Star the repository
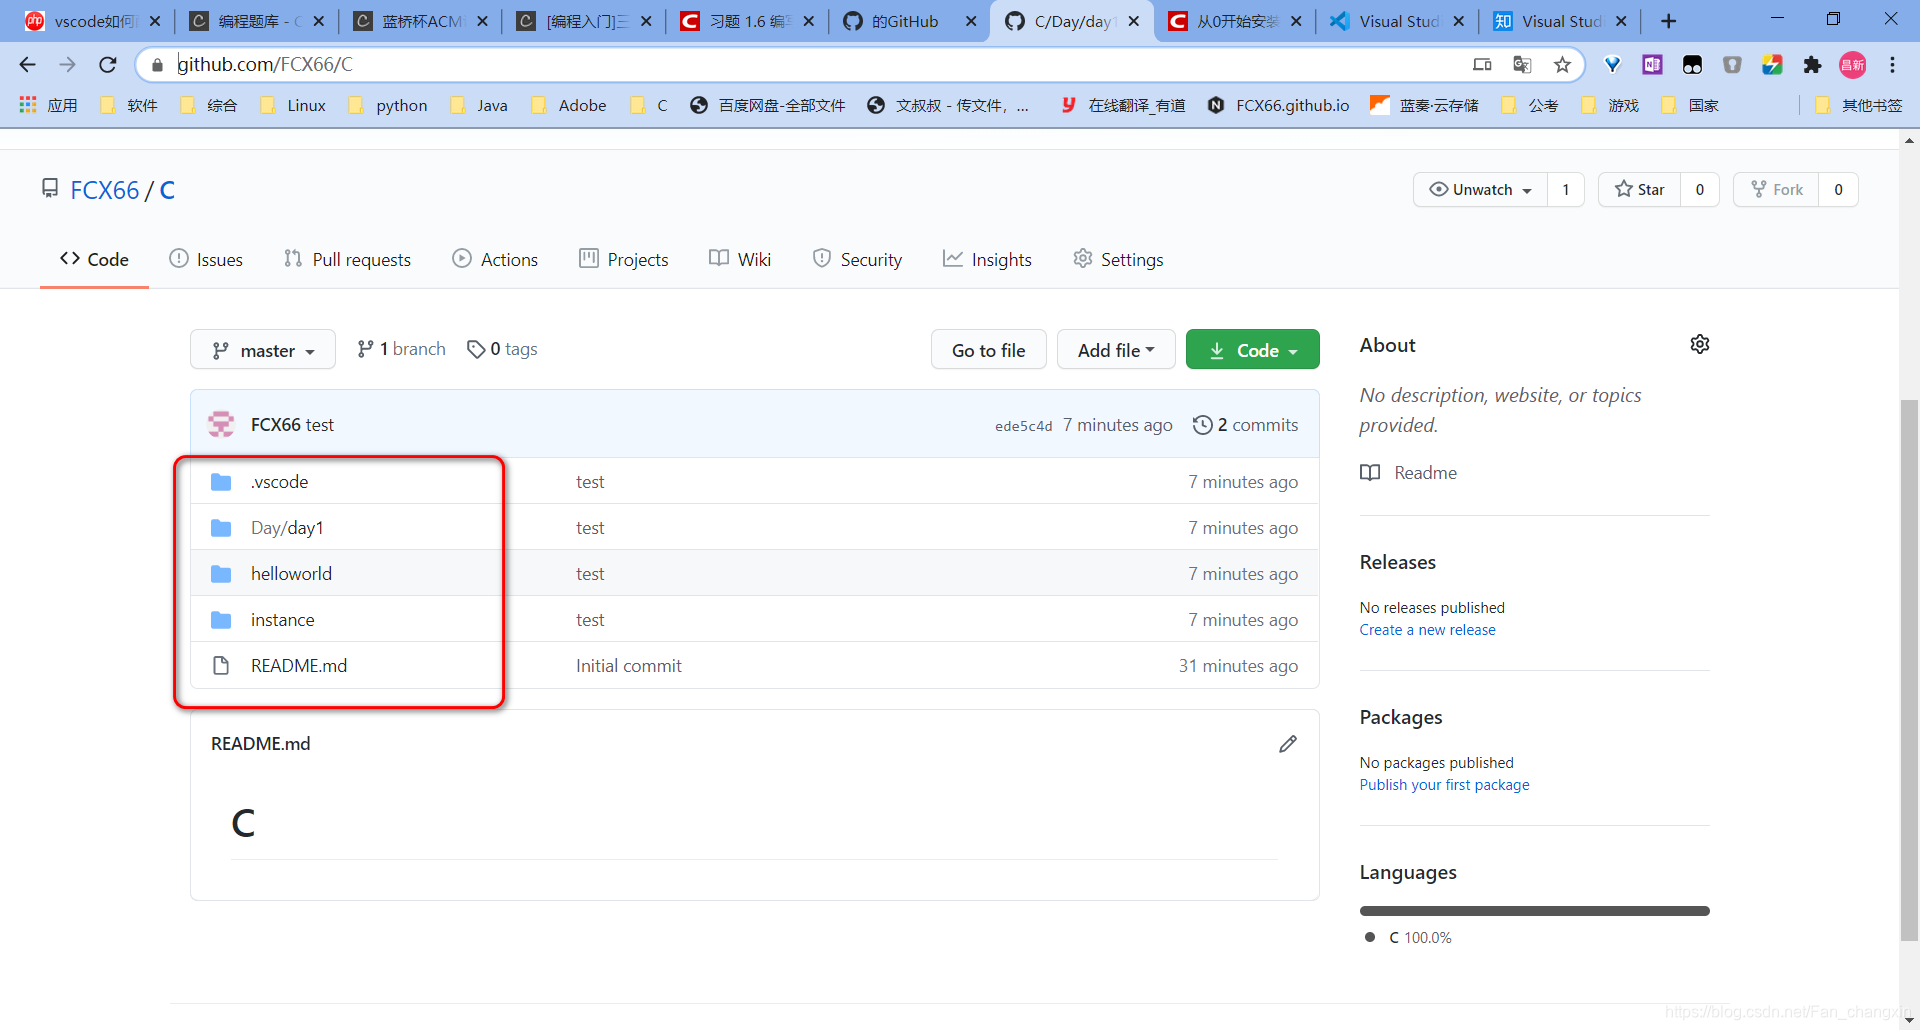Viewport: 1920px width, 1030px height. (x=1640, y=189)
